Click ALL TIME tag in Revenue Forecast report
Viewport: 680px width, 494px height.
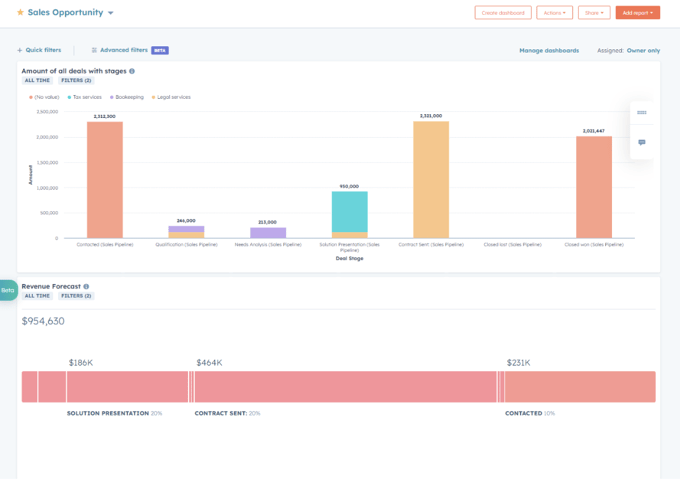point(37,296)
